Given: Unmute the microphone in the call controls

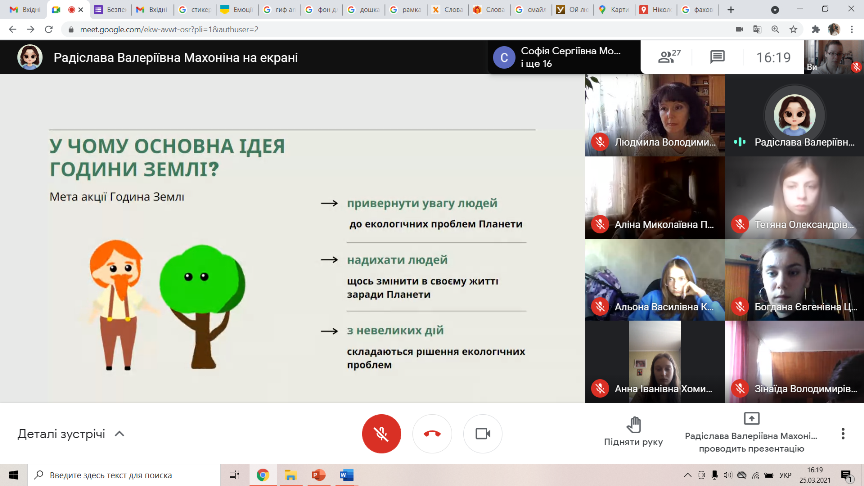Looking at the screenshot, I should pos(381,434).
